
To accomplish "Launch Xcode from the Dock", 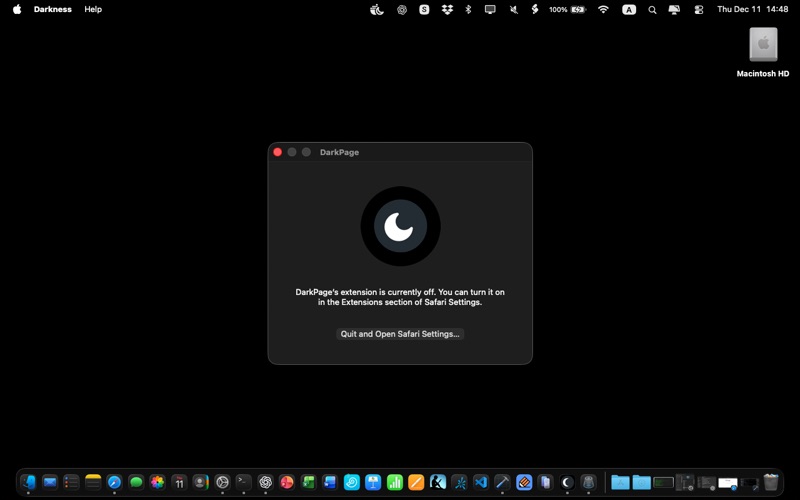I will pyautogui.click(x=502, y=482).
